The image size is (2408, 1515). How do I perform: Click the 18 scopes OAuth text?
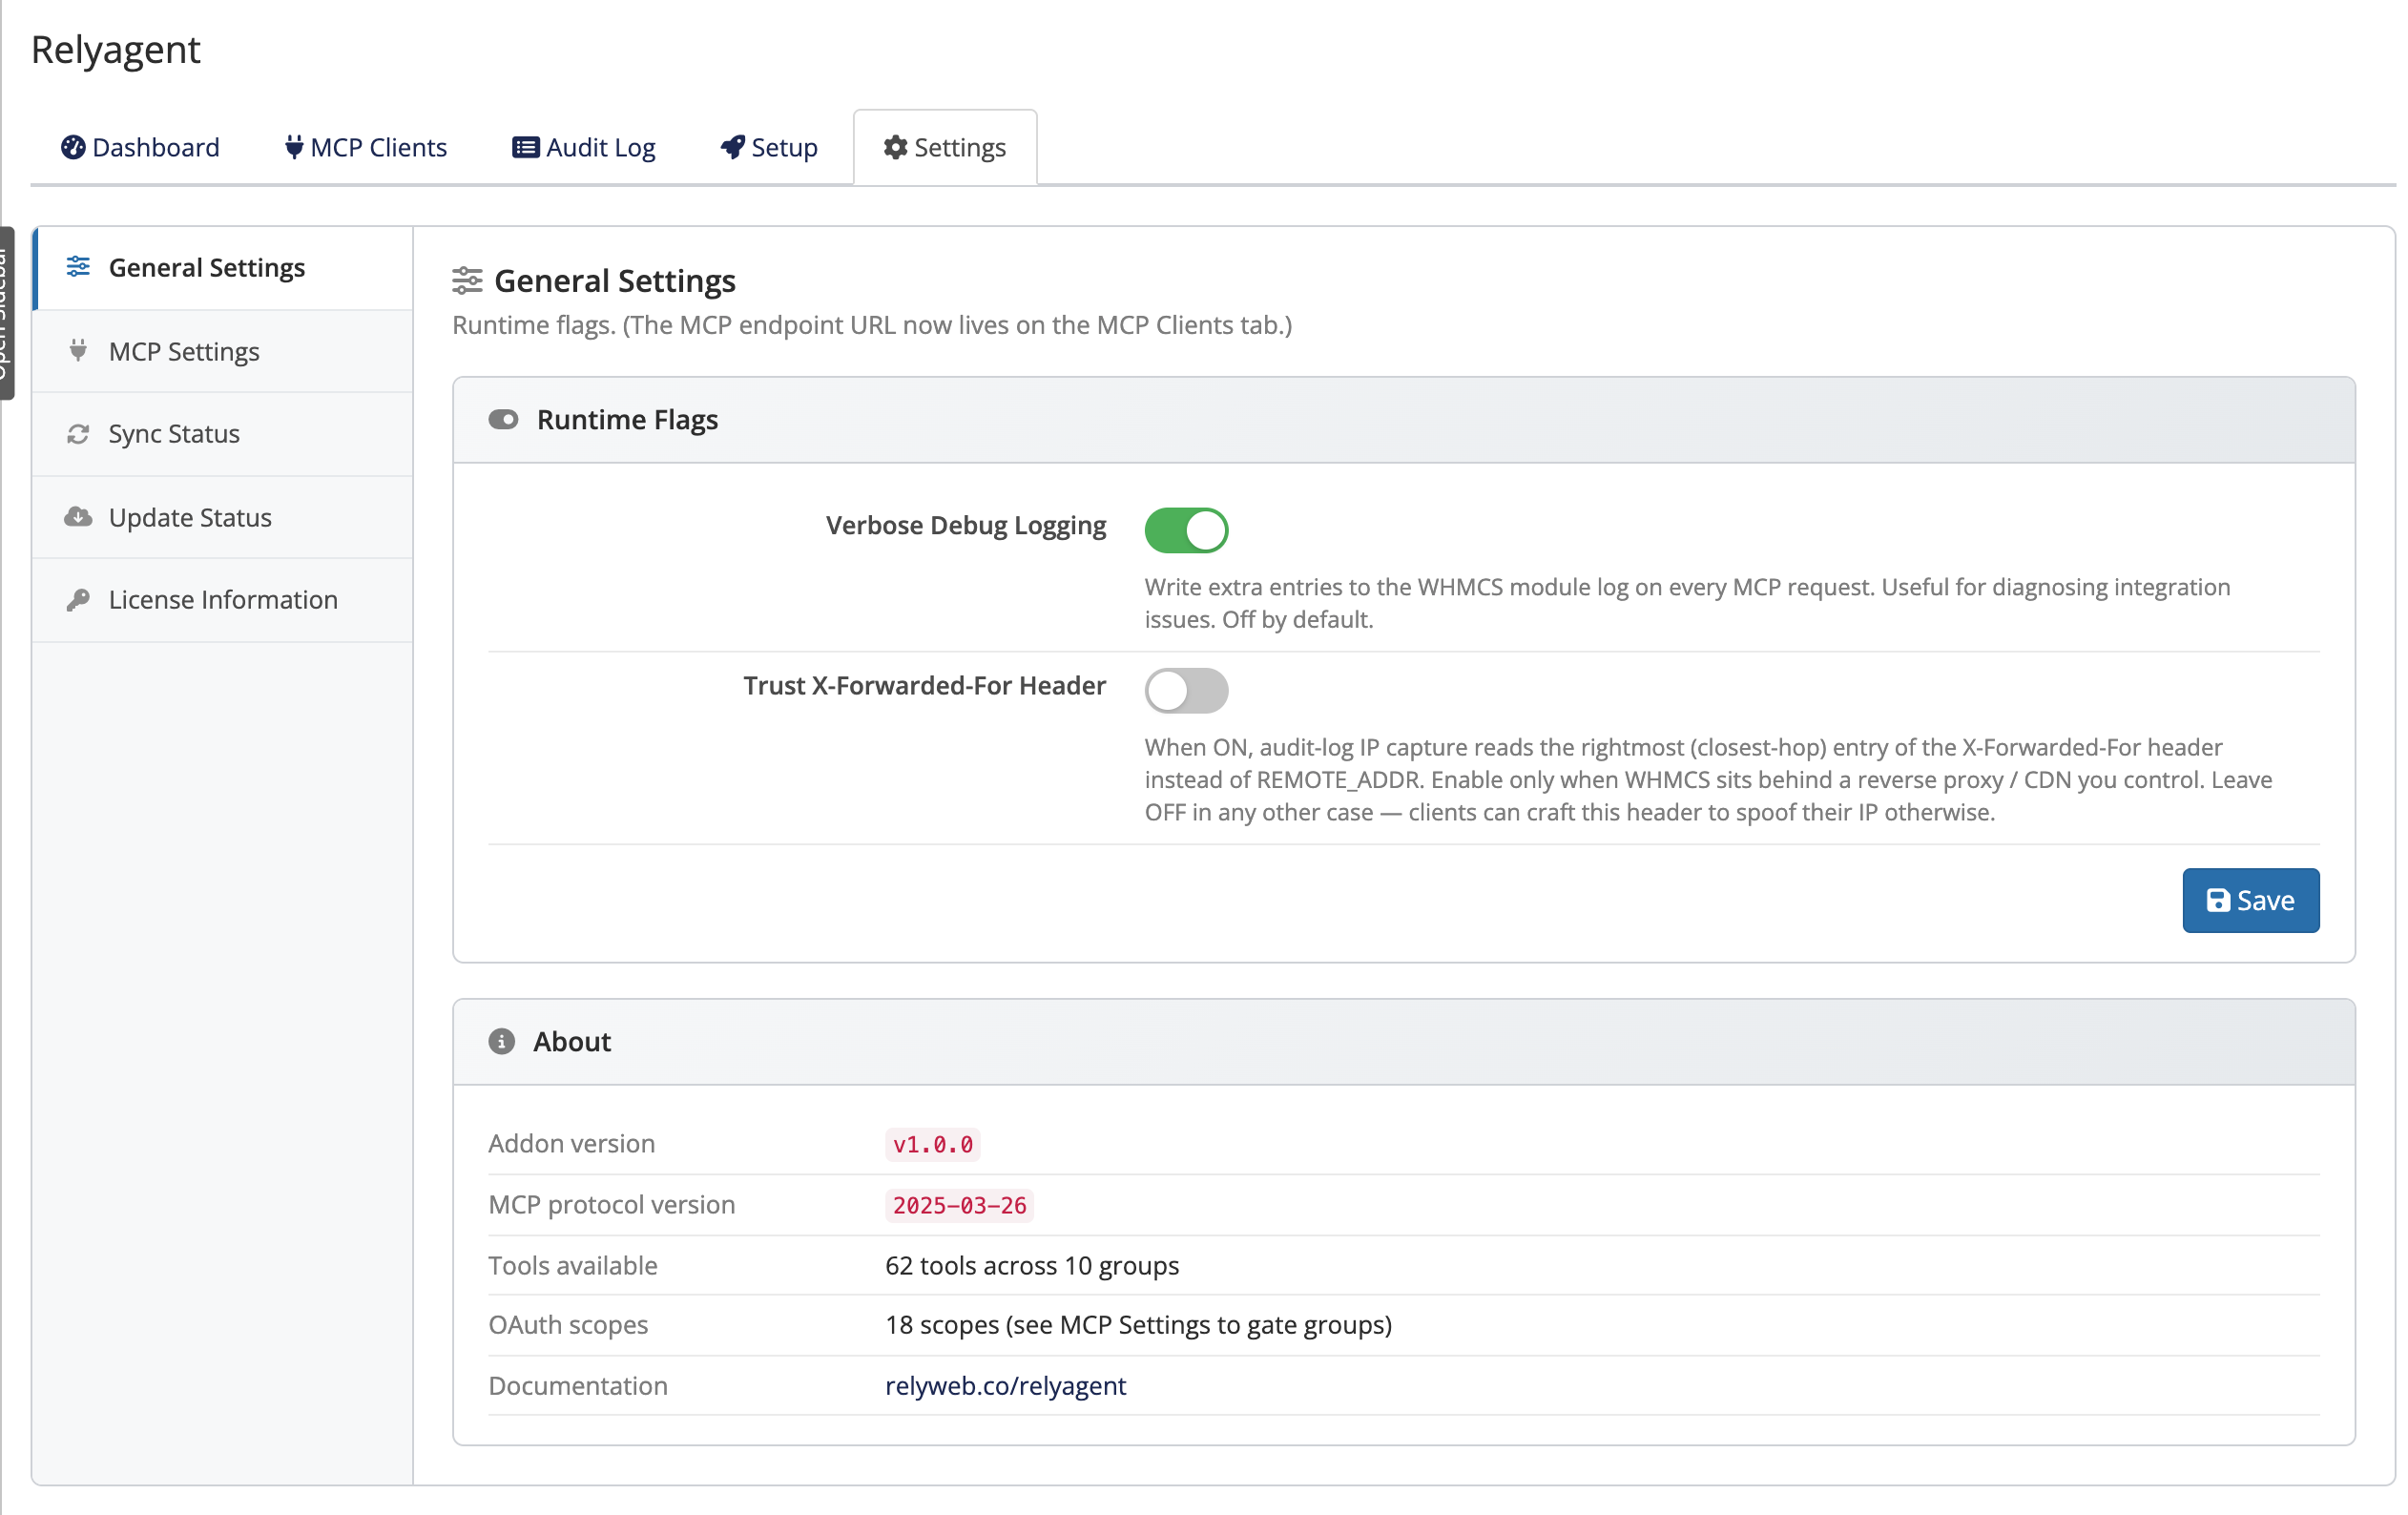1138,1324
